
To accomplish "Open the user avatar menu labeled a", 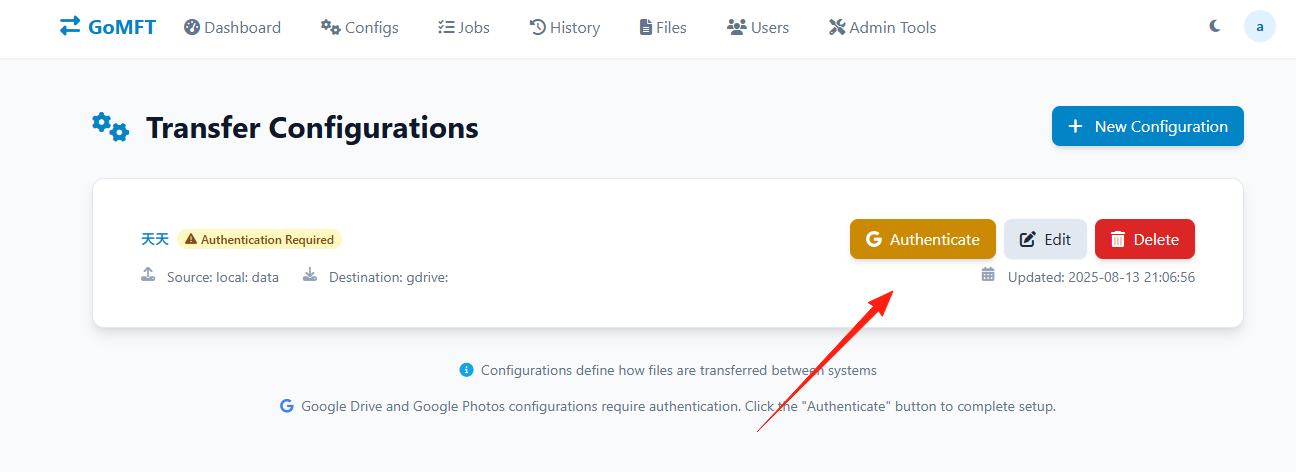I will [1260, 27].
